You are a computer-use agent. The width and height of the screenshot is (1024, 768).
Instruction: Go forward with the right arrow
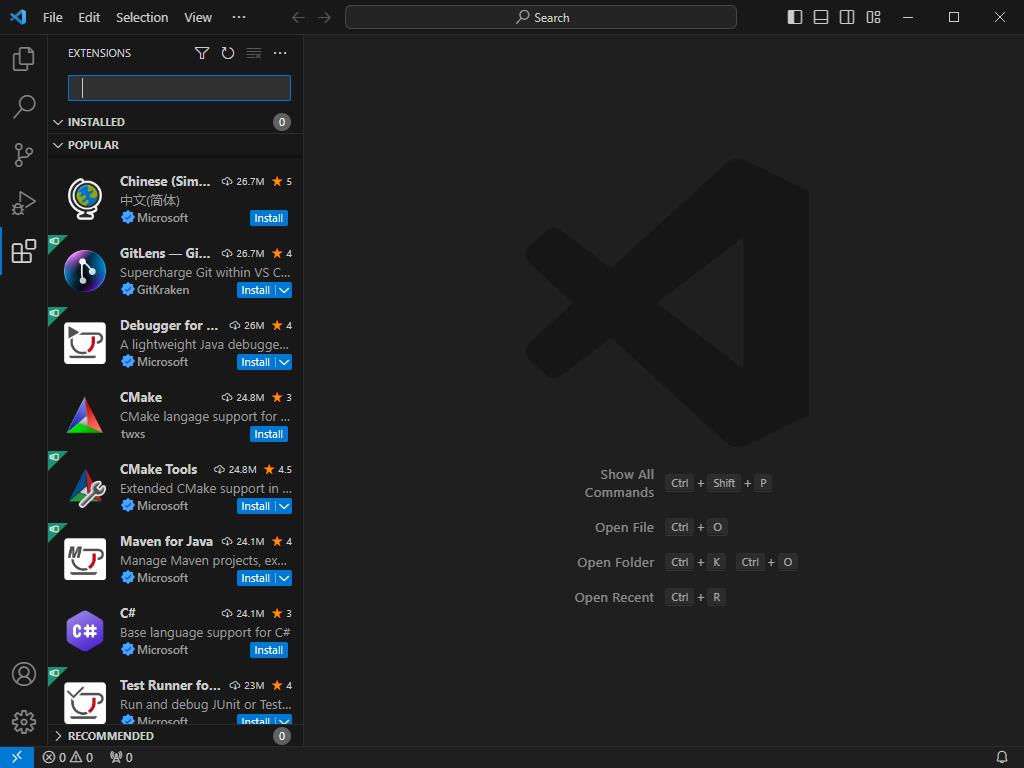click(x=325, y=17)
